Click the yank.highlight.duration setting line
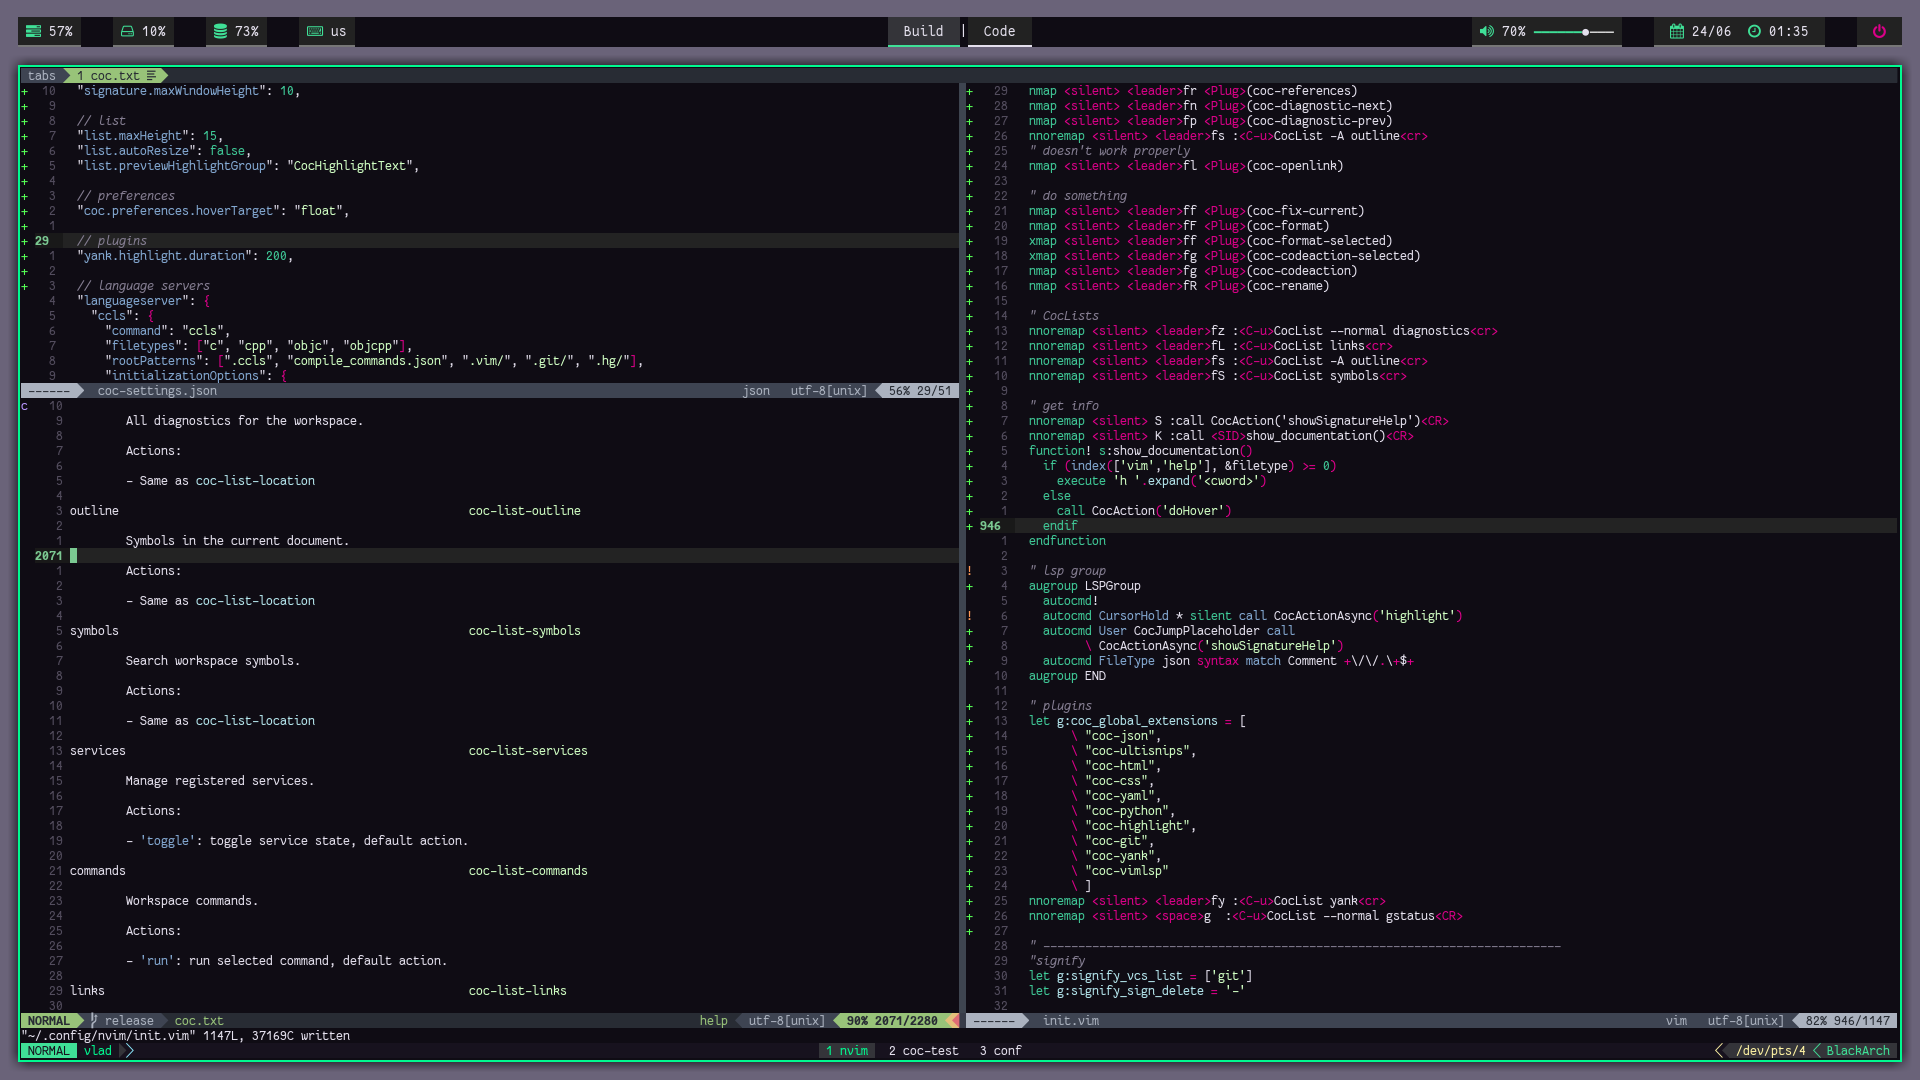 185,256
